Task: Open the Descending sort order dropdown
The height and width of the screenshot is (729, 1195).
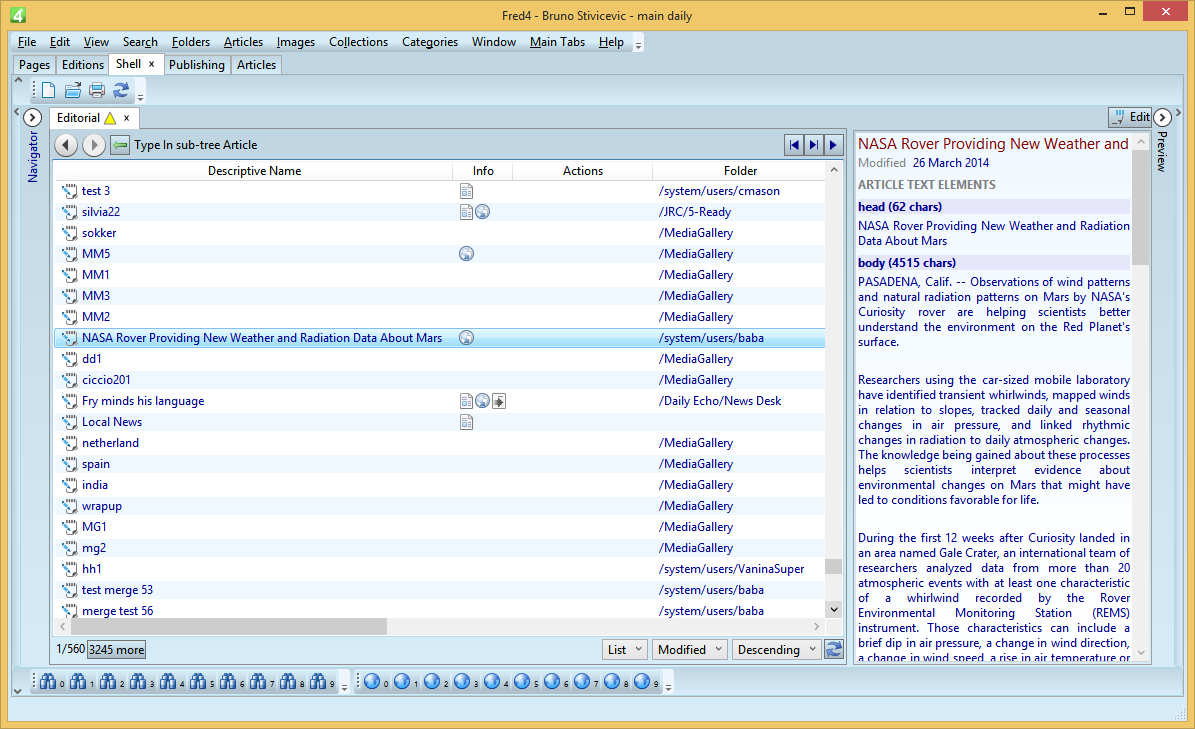Action: pos(776,650)
